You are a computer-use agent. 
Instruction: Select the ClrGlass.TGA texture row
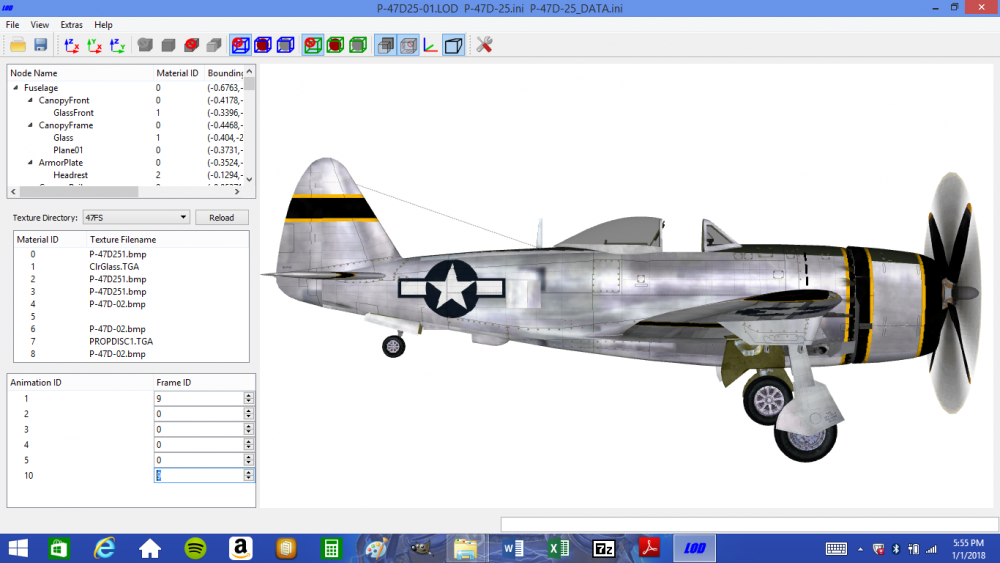click(x=131, y=267)
